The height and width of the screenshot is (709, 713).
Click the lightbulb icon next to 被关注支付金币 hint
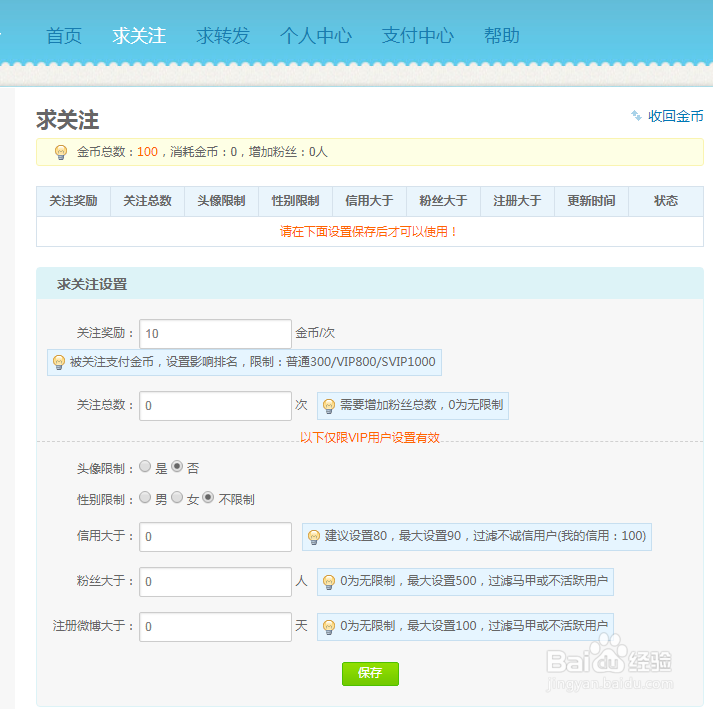(59, 362)
